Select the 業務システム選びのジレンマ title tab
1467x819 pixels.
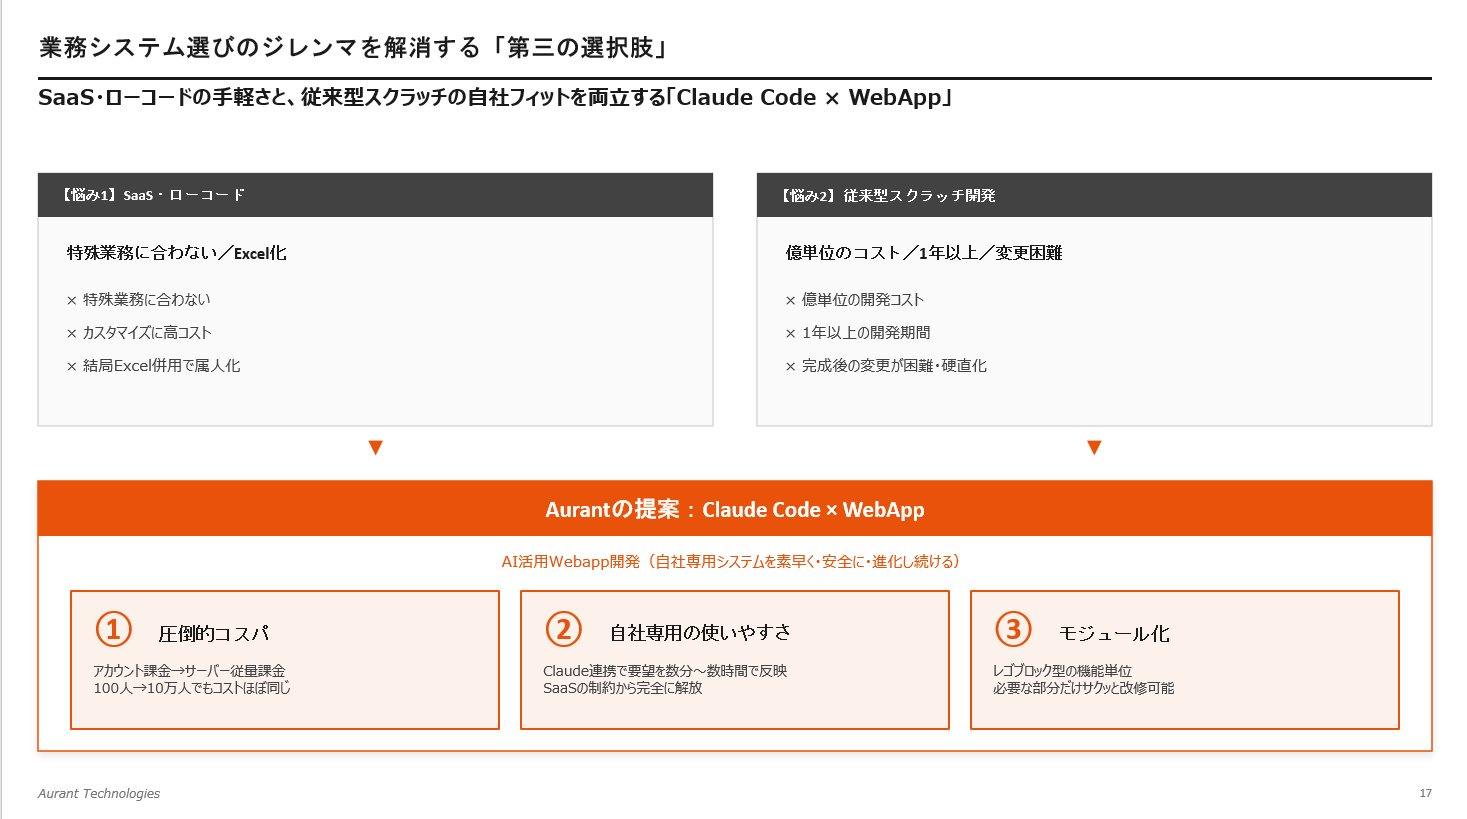[x=355, y=45]
